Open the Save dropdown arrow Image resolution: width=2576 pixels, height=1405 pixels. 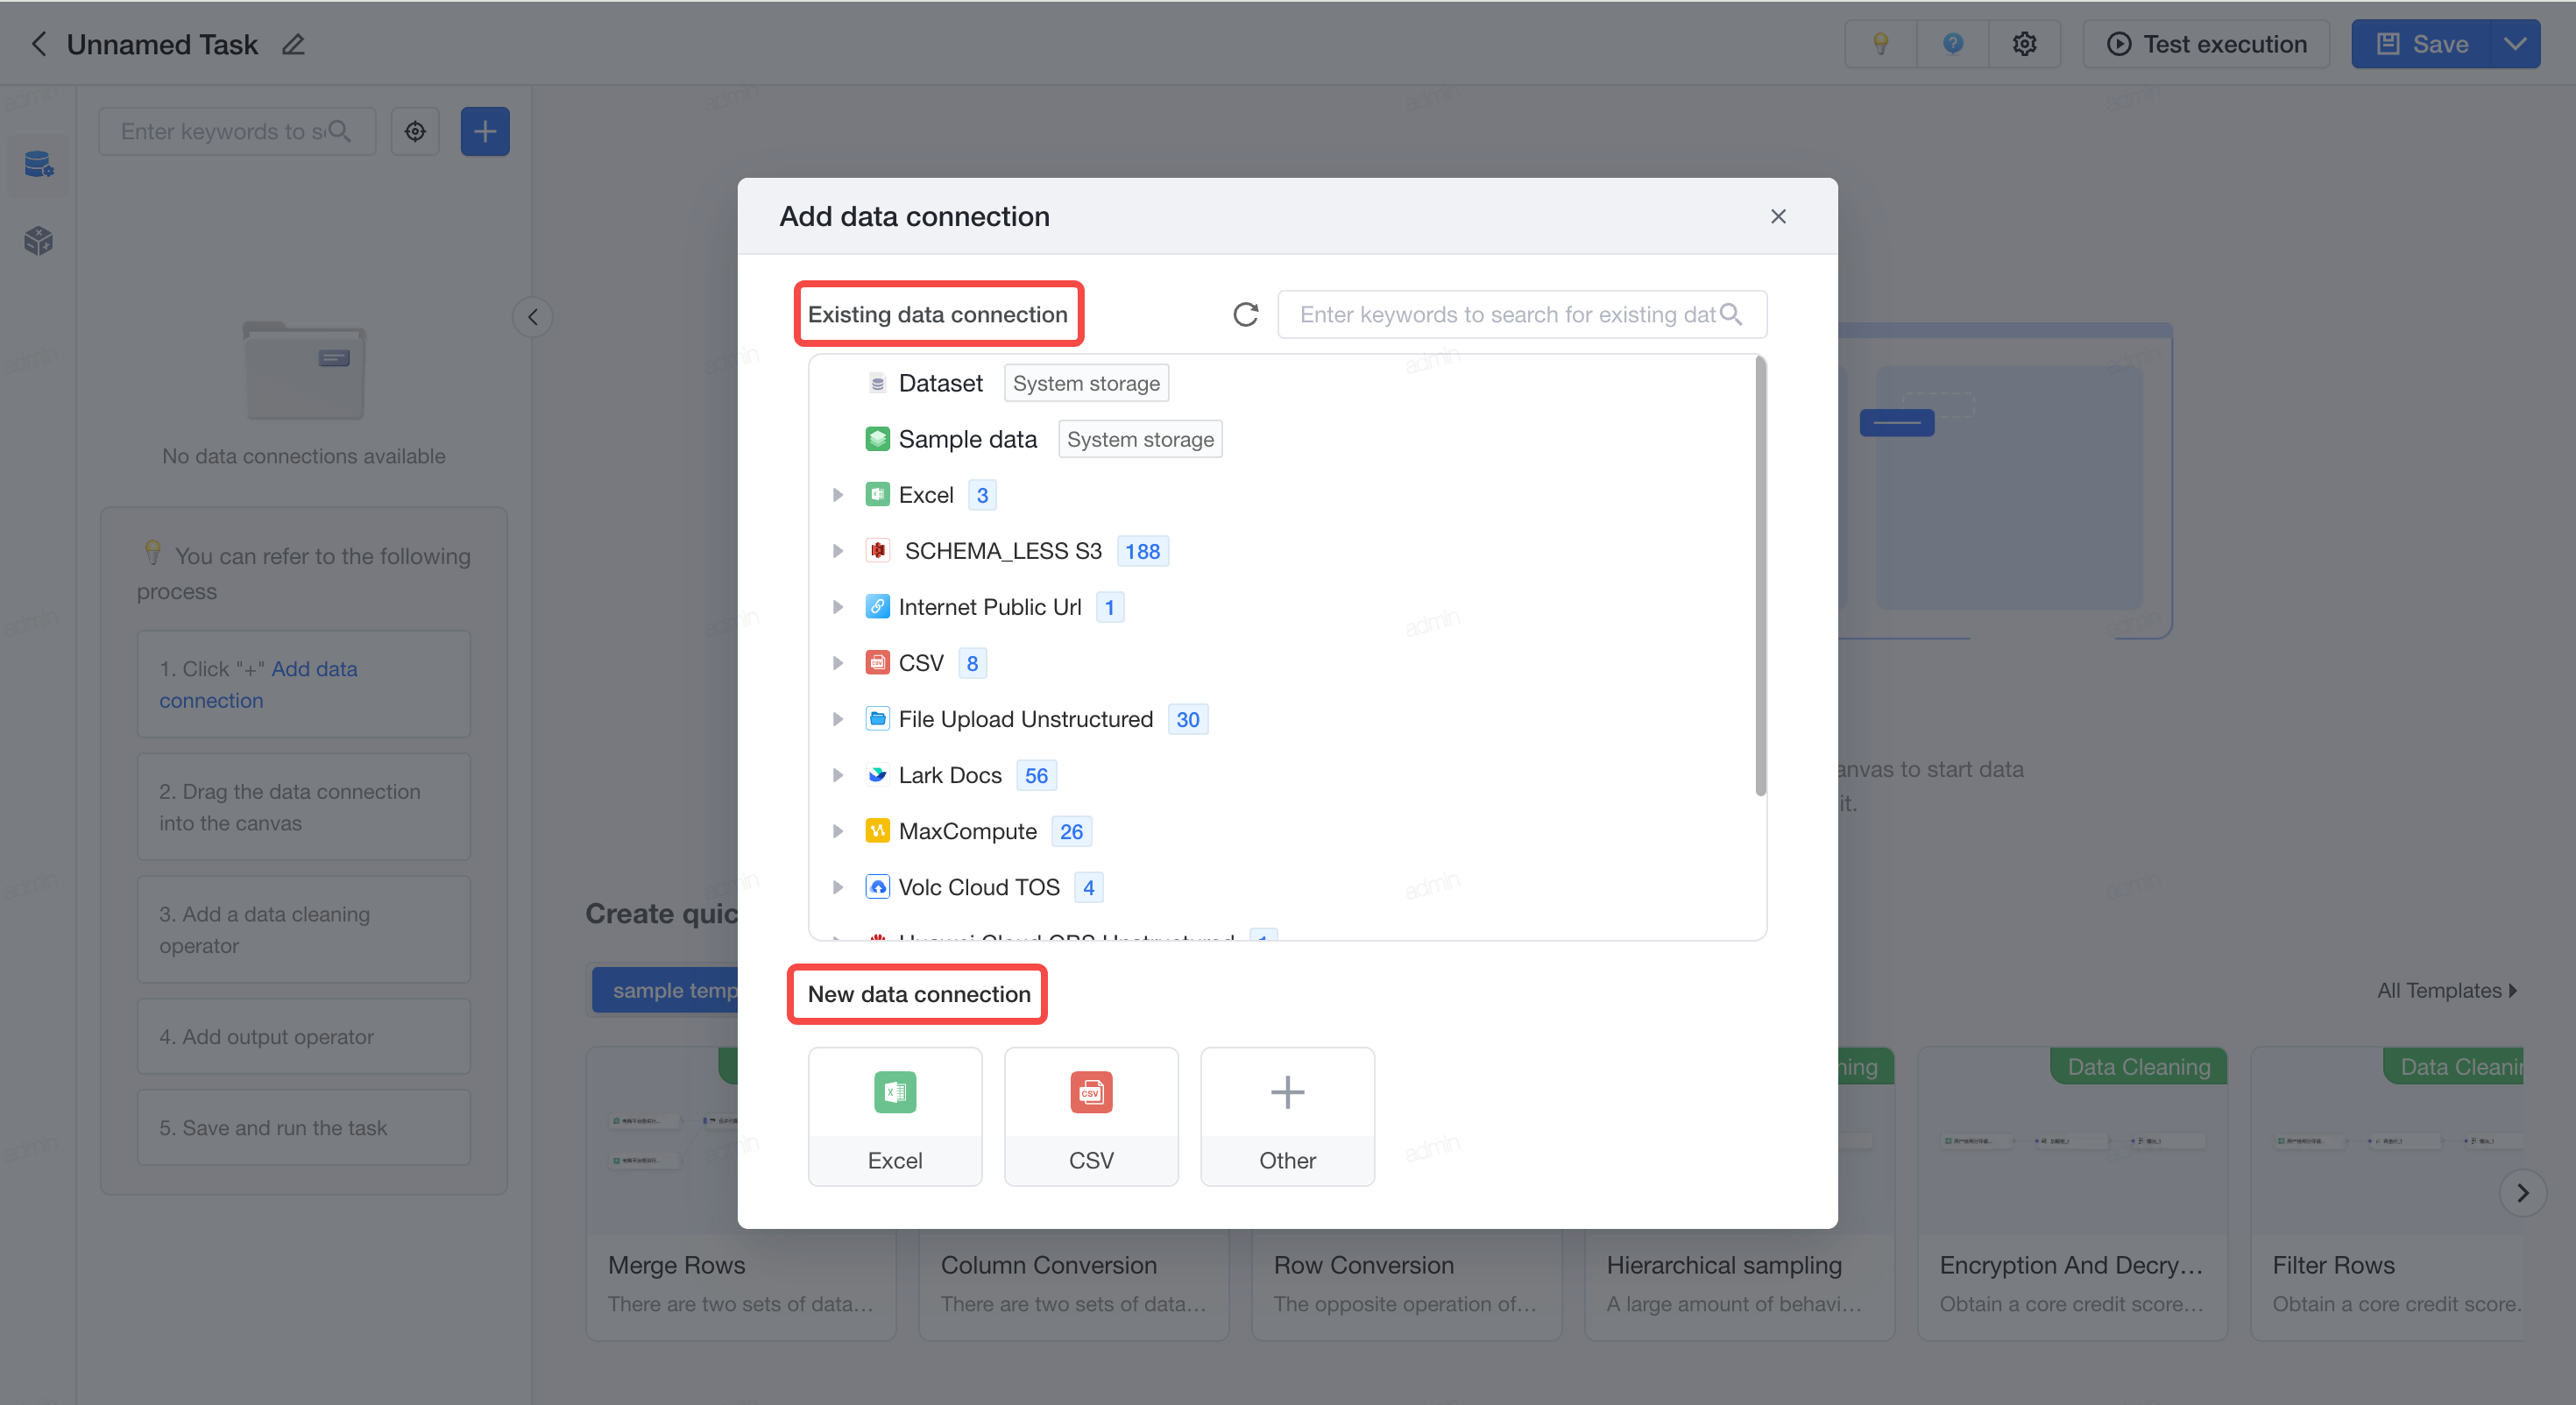(x=2515, y=44)
